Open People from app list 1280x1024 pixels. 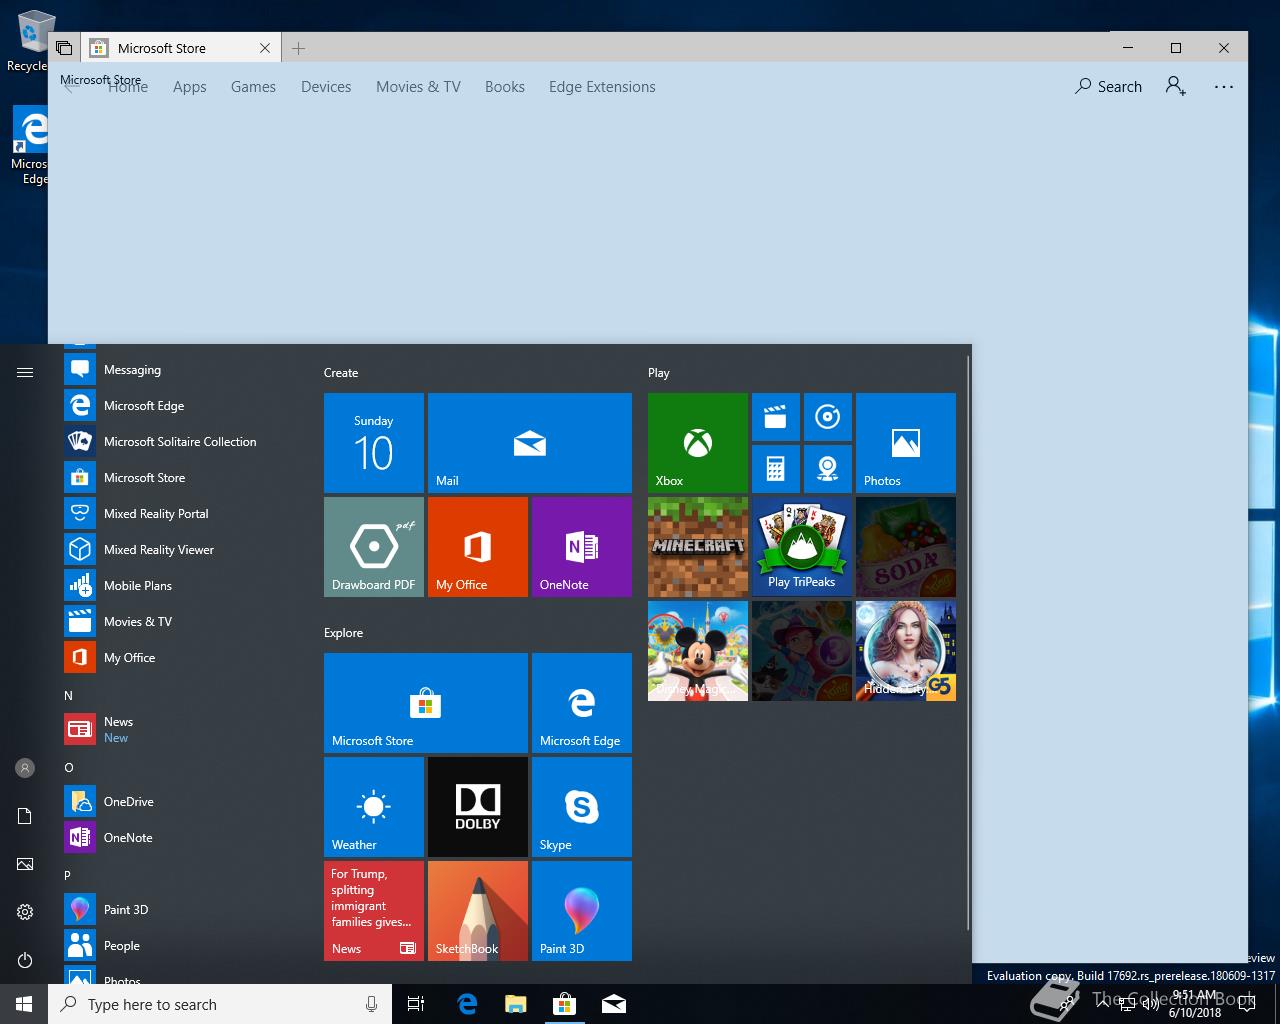[x=180, y=946]
